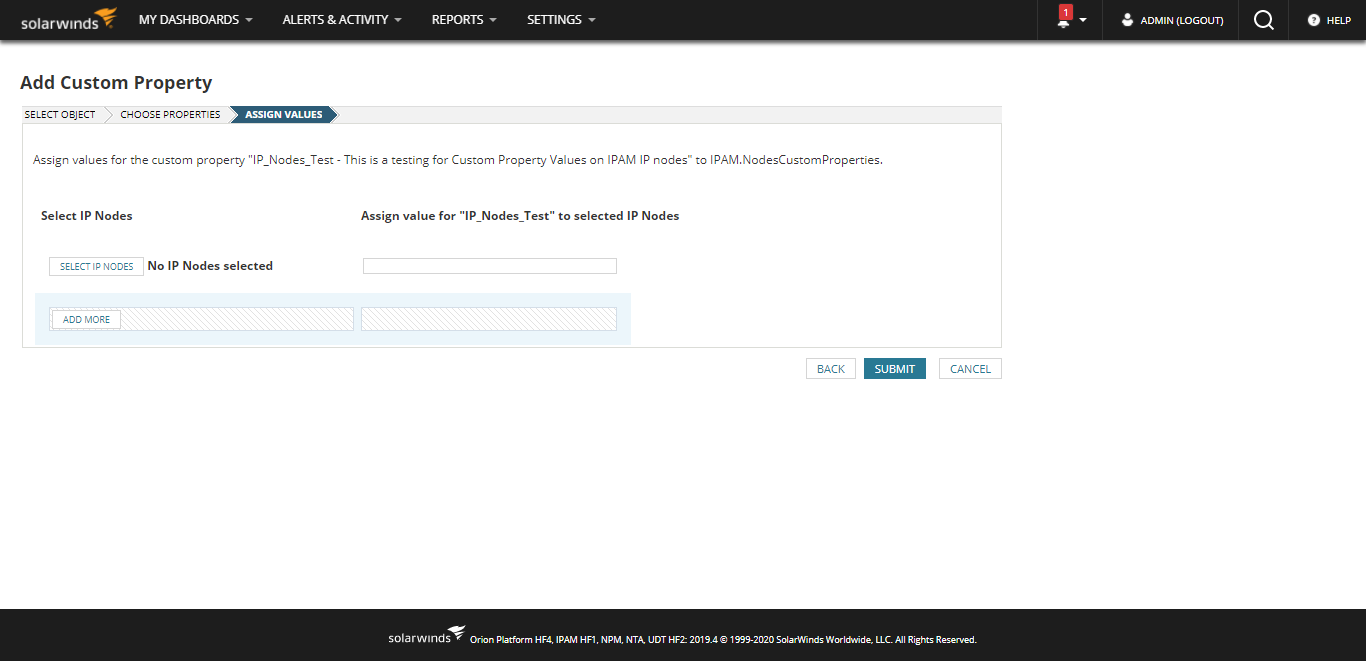The height and width of the screenshot is (661, 1366).
Task: Click the custom property description sentence
Action: coord(458,160)
